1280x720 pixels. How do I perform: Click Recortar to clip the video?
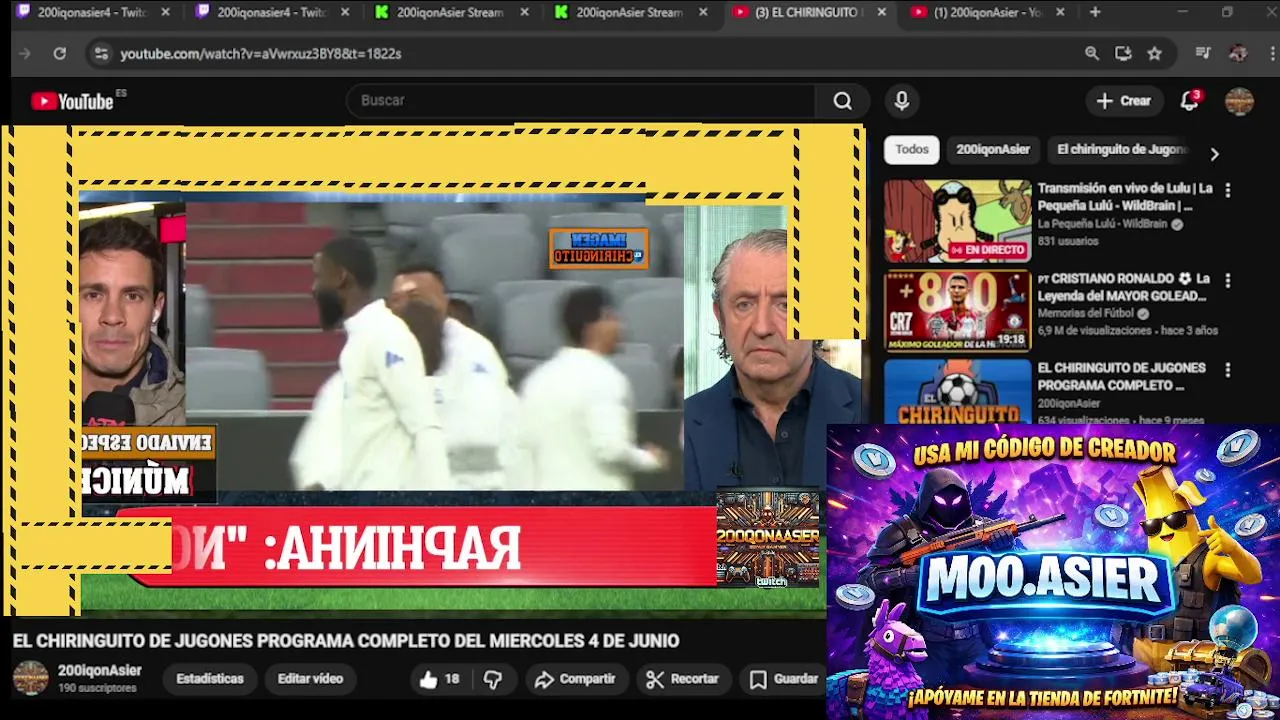683,679
